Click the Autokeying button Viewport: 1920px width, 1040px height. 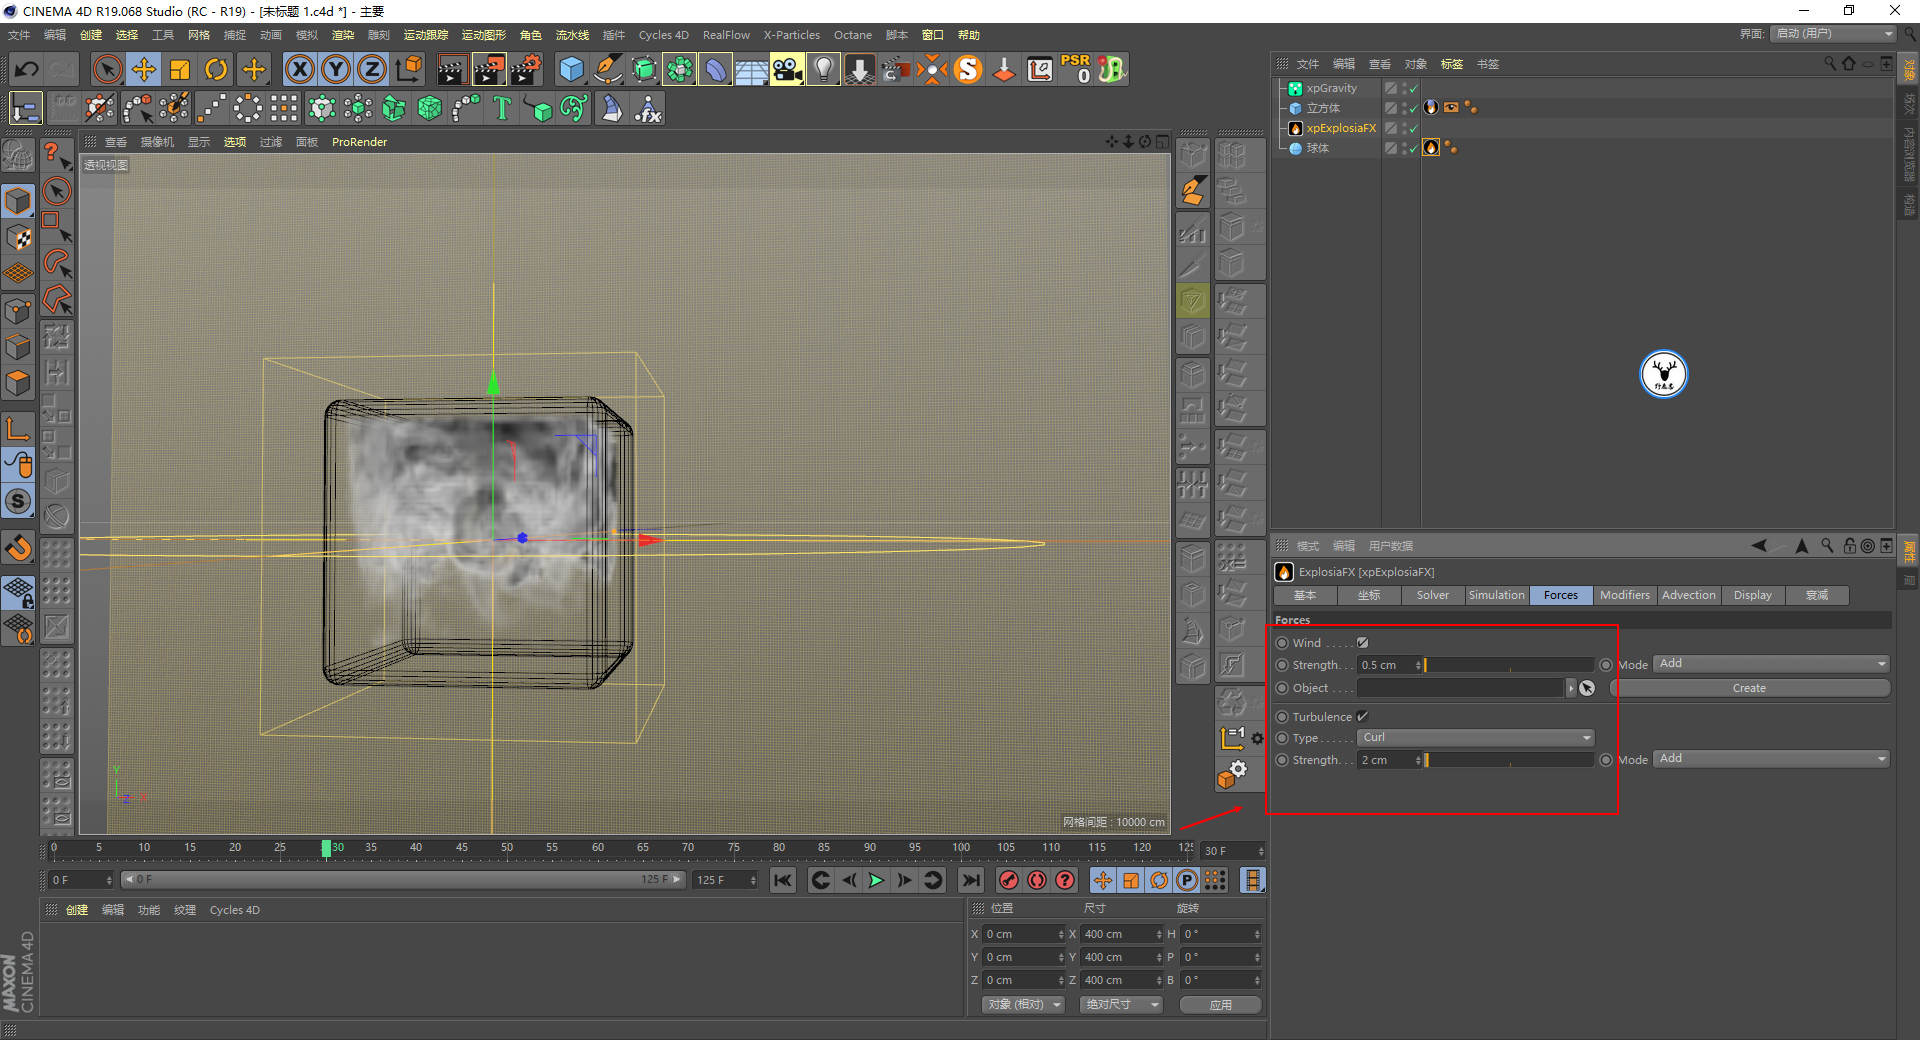coord(1037,880)
